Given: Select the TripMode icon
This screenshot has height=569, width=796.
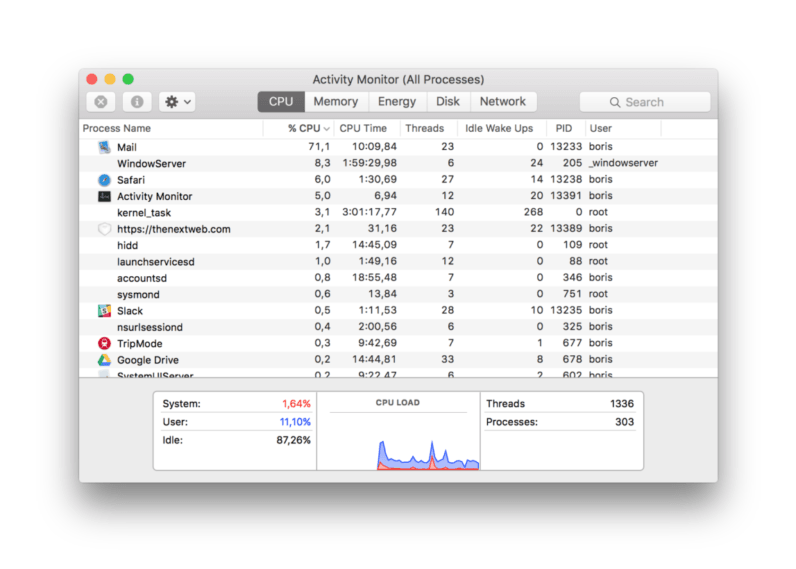Looking at the screenshot, I should pyautogui.click(x=105, y=344).
